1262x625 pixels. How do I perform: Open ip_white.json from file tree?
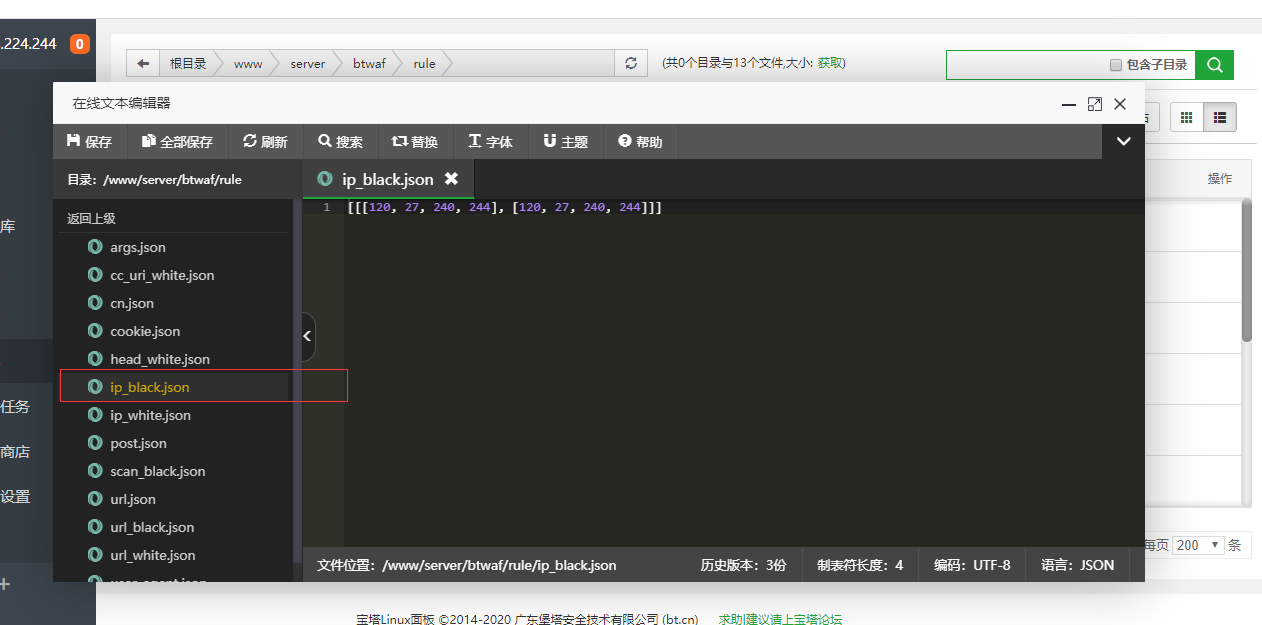(x=150, y=415)
